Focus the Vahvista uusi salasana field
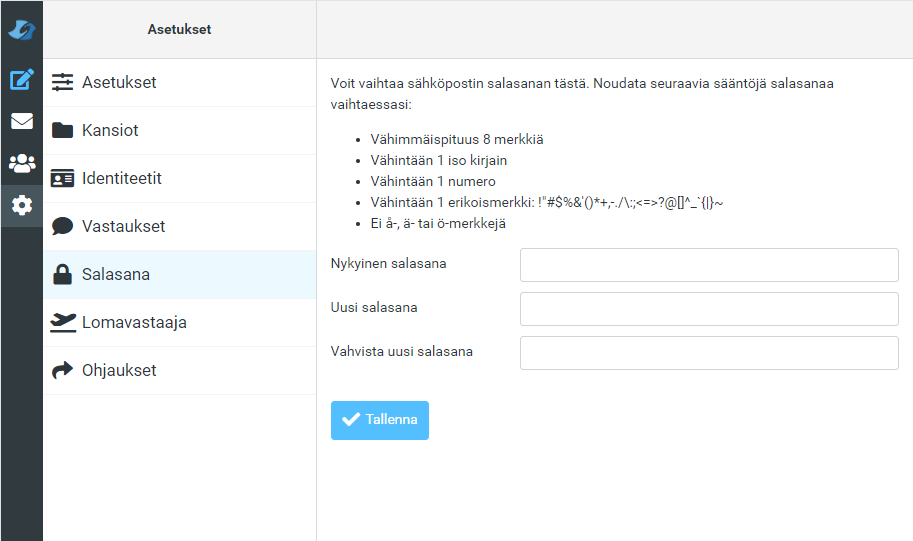Viewport: 913px width, 541px height. point(709,353)
